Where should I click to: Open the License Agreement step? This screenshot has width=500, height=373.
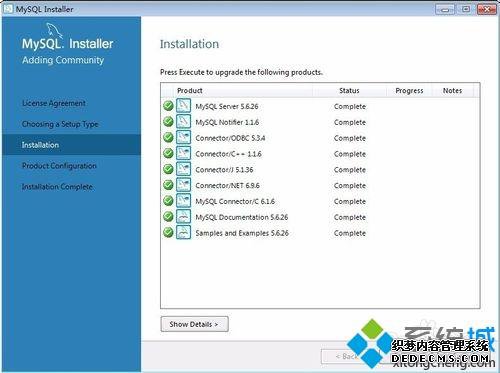[x=54, y=103]
